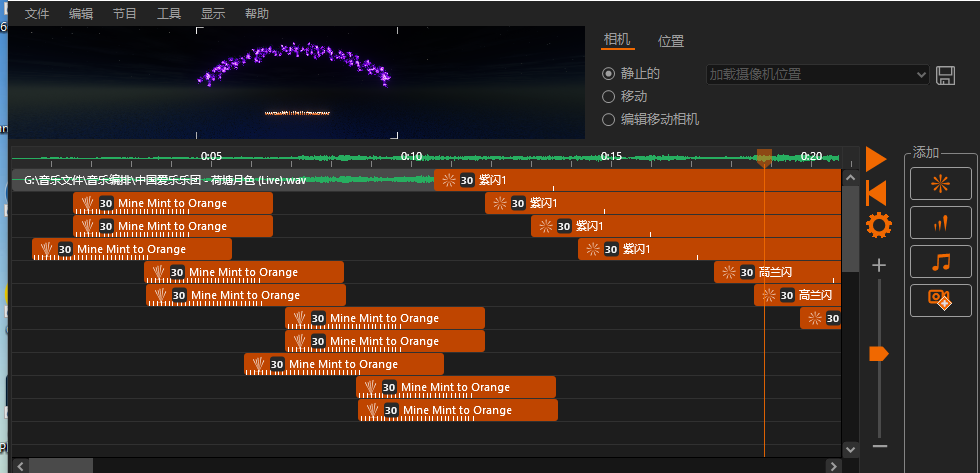This screenshot has width=980, height=473.
Task: Click the zoom out minus icon
Action: tap(879, 446)
